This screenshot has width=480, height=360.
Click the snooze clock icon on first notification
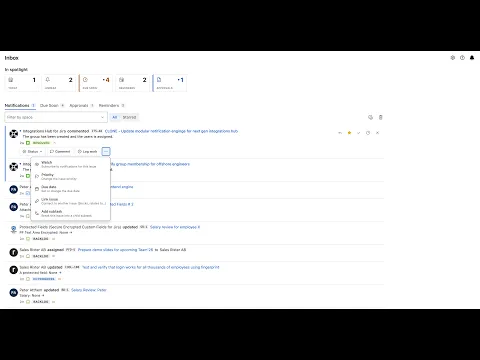[x=368, y=133]
